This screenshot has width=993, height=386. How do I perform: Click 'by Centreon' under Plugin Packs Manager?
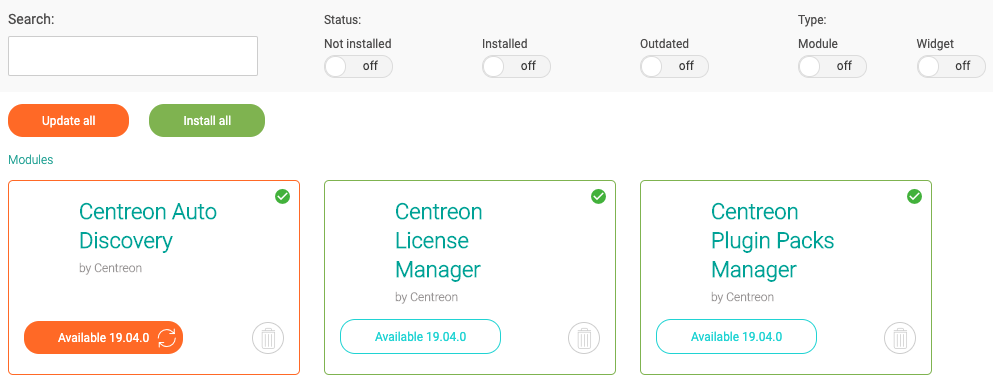coord(742,297)
